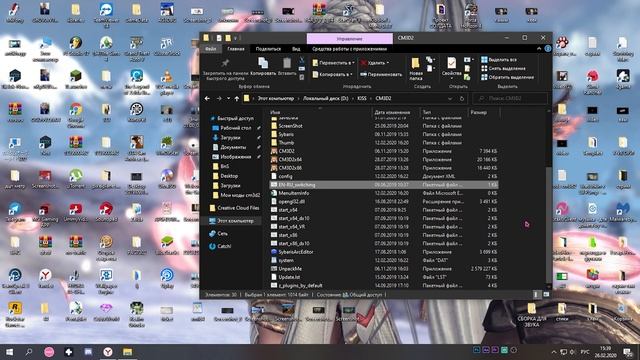Image resolution: width=640 pixels, height=360 pixels.
Task: Click the Cut scissors icon in ribbon
Action: 302,60
